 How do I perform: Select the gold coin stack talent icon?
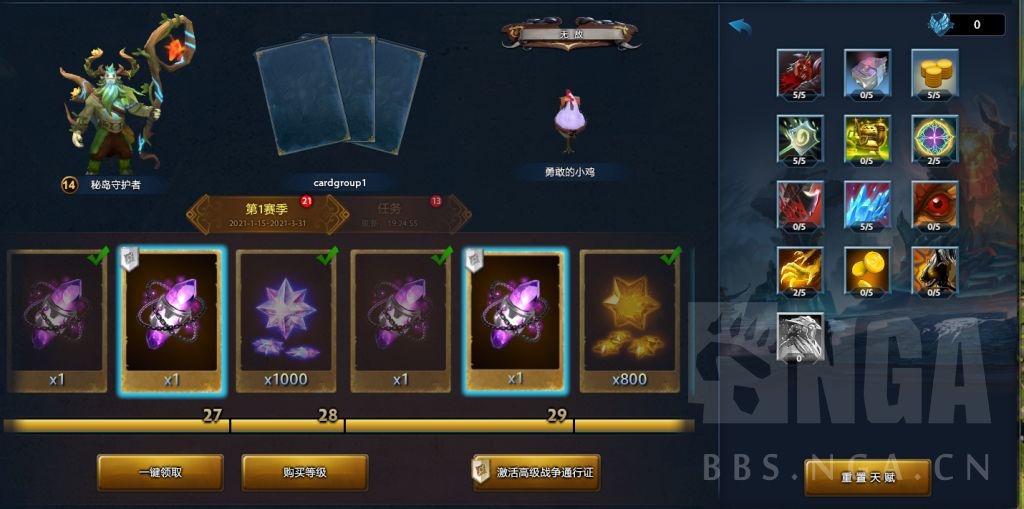pyautogui.click(x=935, y=73)
